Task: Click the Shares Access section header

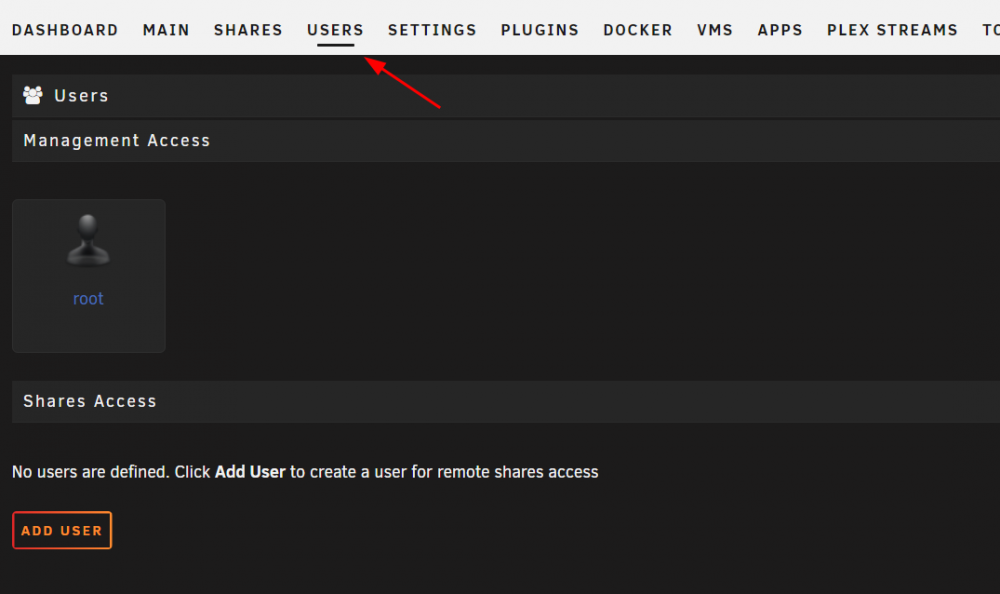Action: point(506,401)
